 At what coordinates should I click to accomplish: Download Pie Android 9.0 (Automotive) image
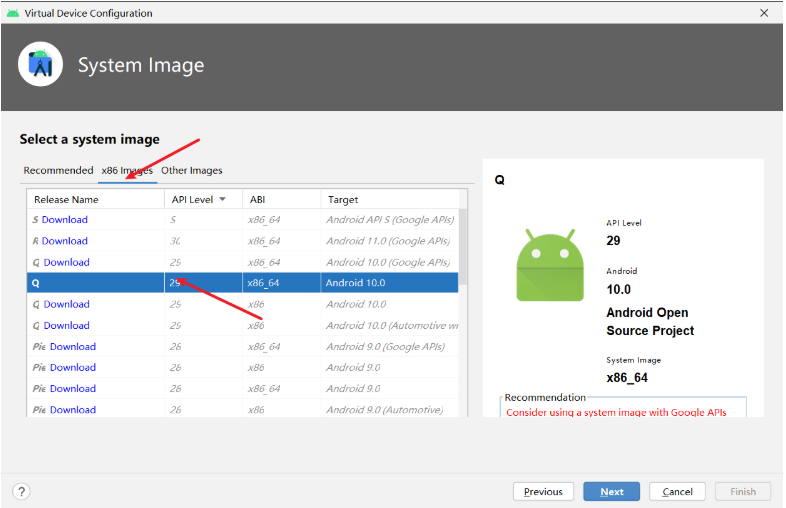pyautogui.click(x=73, y=410)
